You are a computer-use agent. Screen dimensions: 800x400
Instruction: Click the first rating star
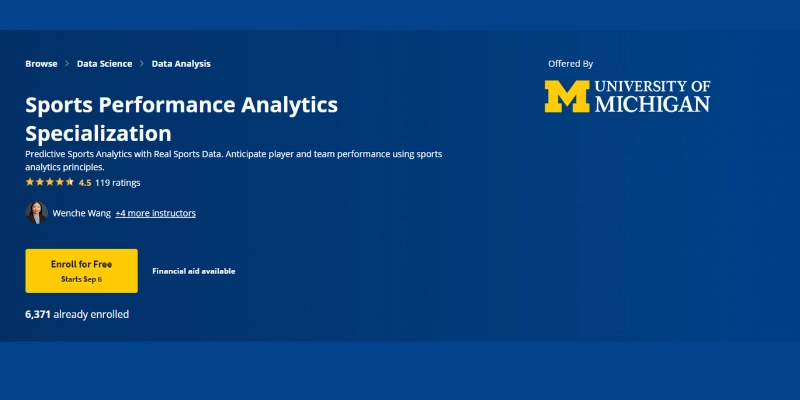[x=30, y=183]
